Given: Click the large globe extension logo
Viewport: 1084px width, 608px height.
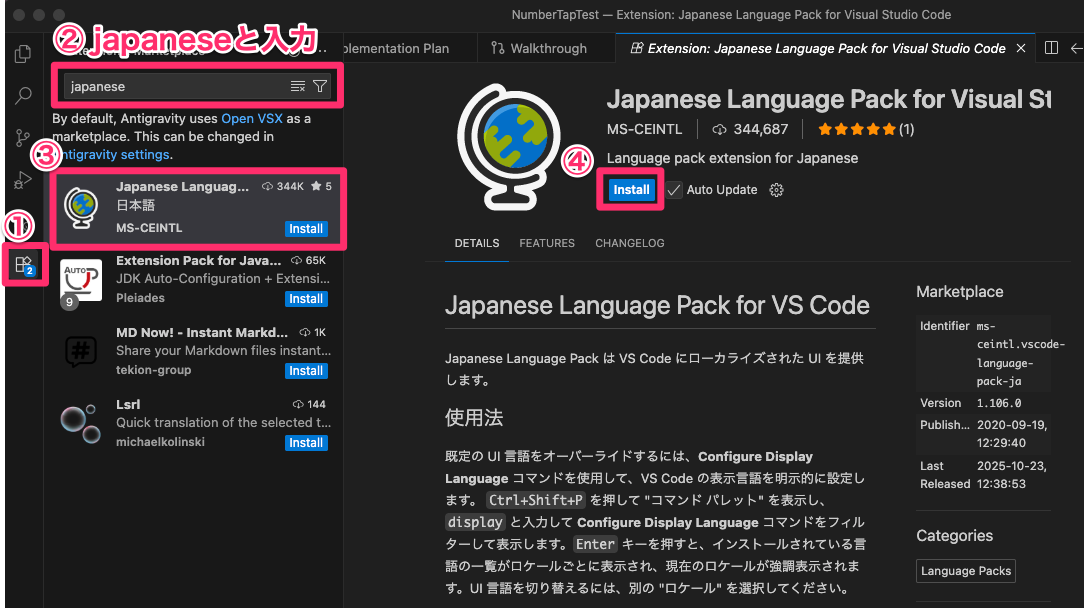Looking at the screenshot, I should point(510,147).
